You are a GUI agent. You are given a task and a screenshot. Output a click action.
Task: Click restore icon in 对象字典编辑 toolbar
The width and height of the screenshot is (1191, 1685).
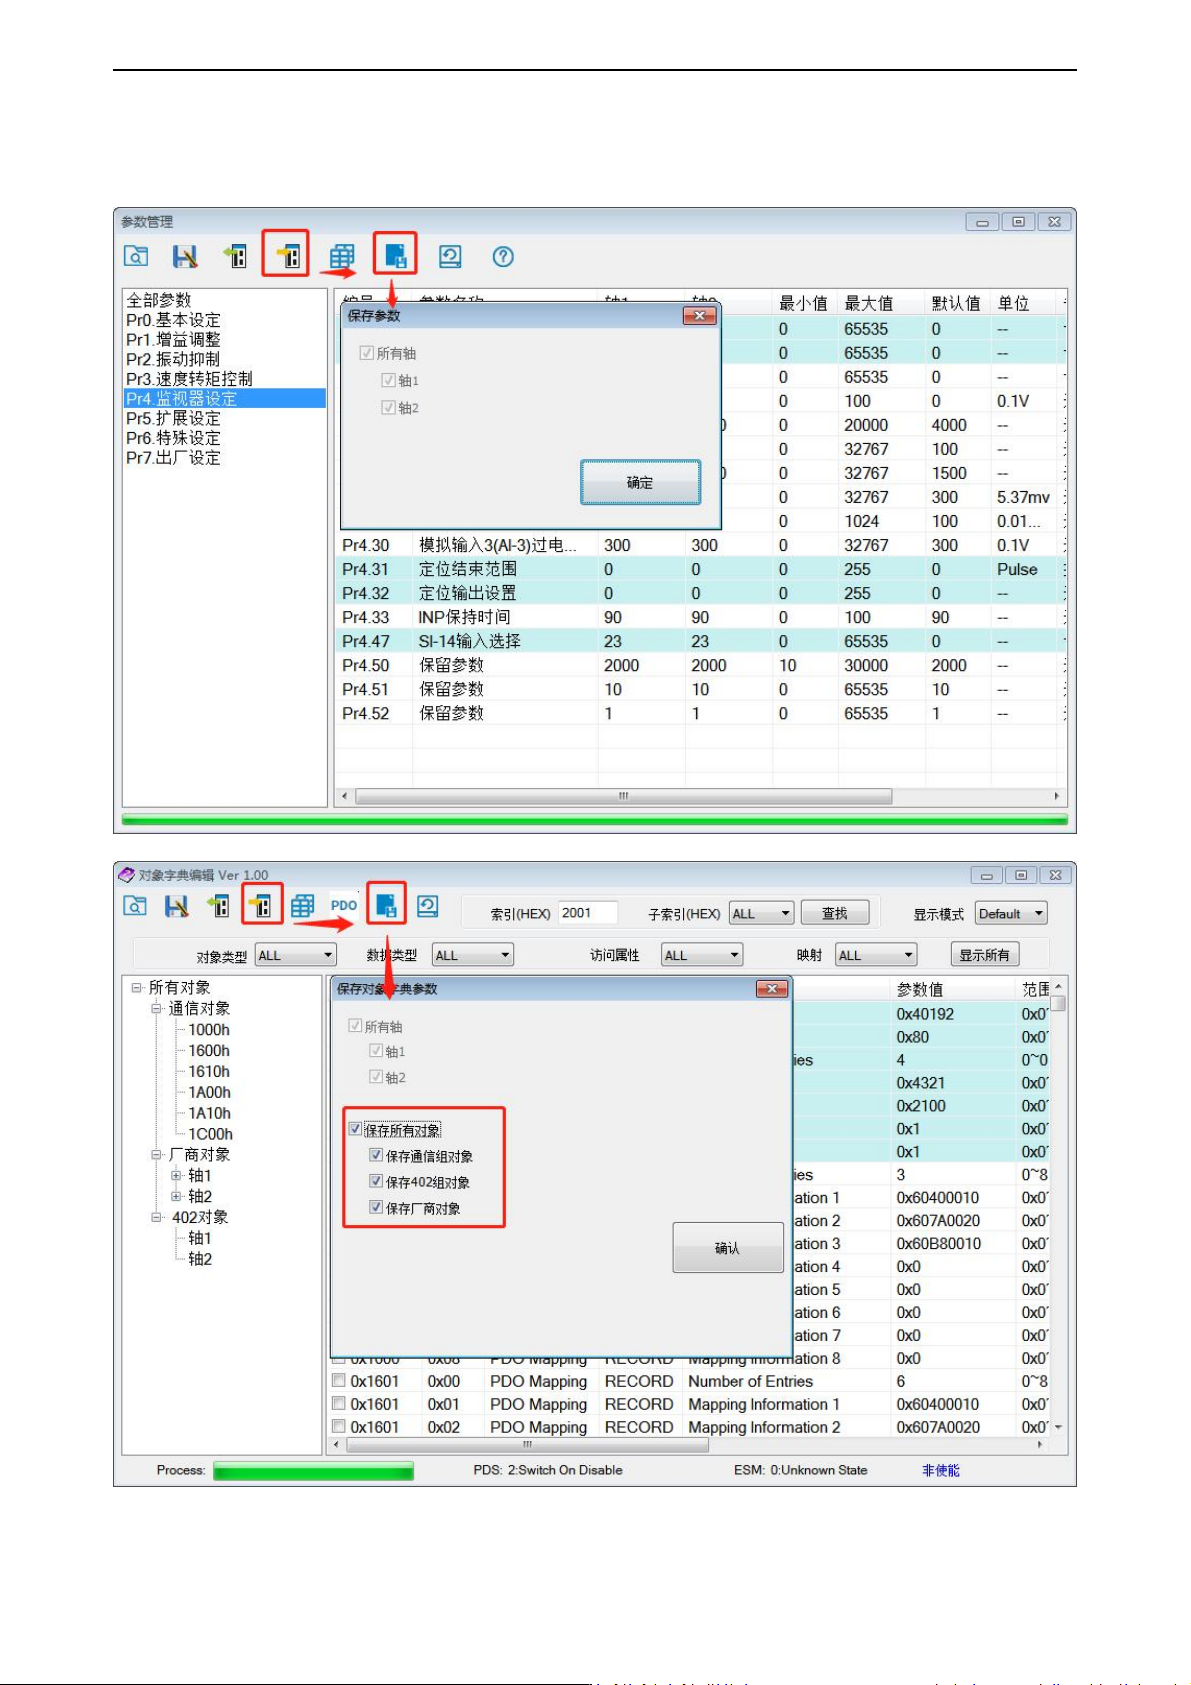pos(428,906)
